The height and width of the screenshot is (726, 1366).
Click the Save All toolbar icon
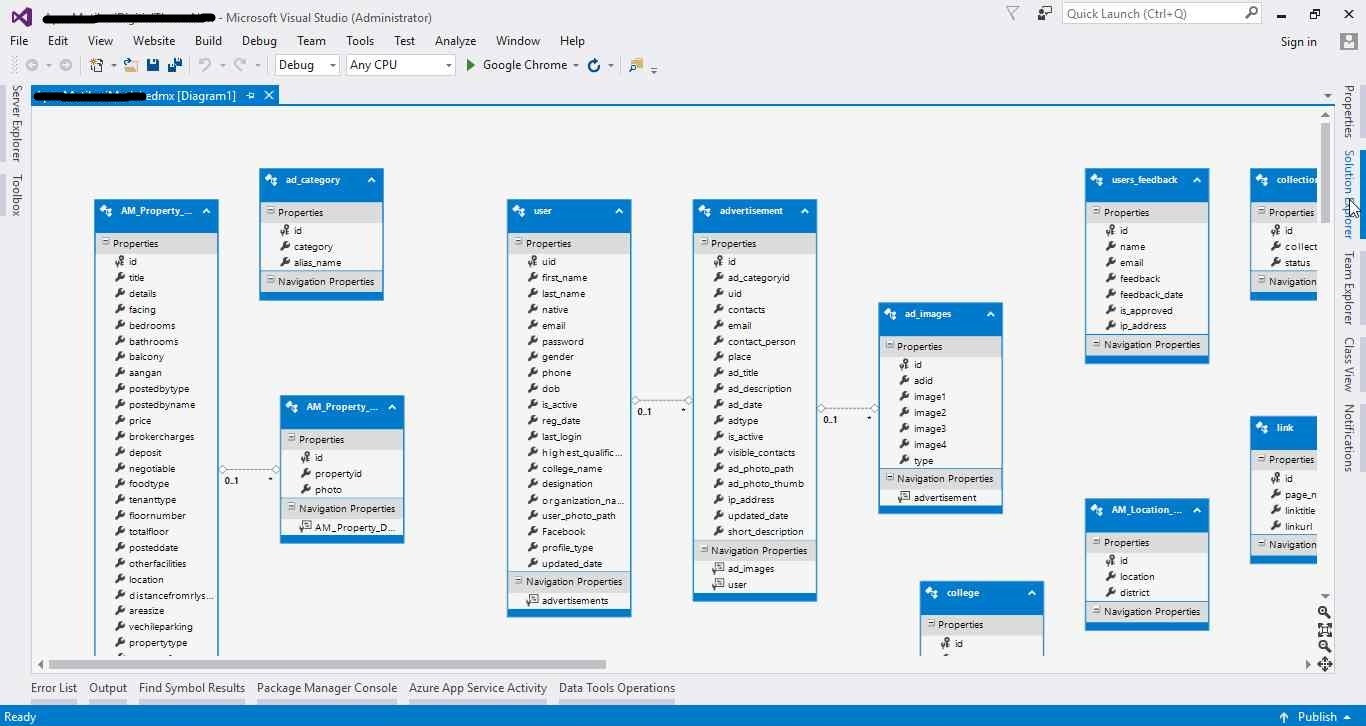tap(174, 65)
